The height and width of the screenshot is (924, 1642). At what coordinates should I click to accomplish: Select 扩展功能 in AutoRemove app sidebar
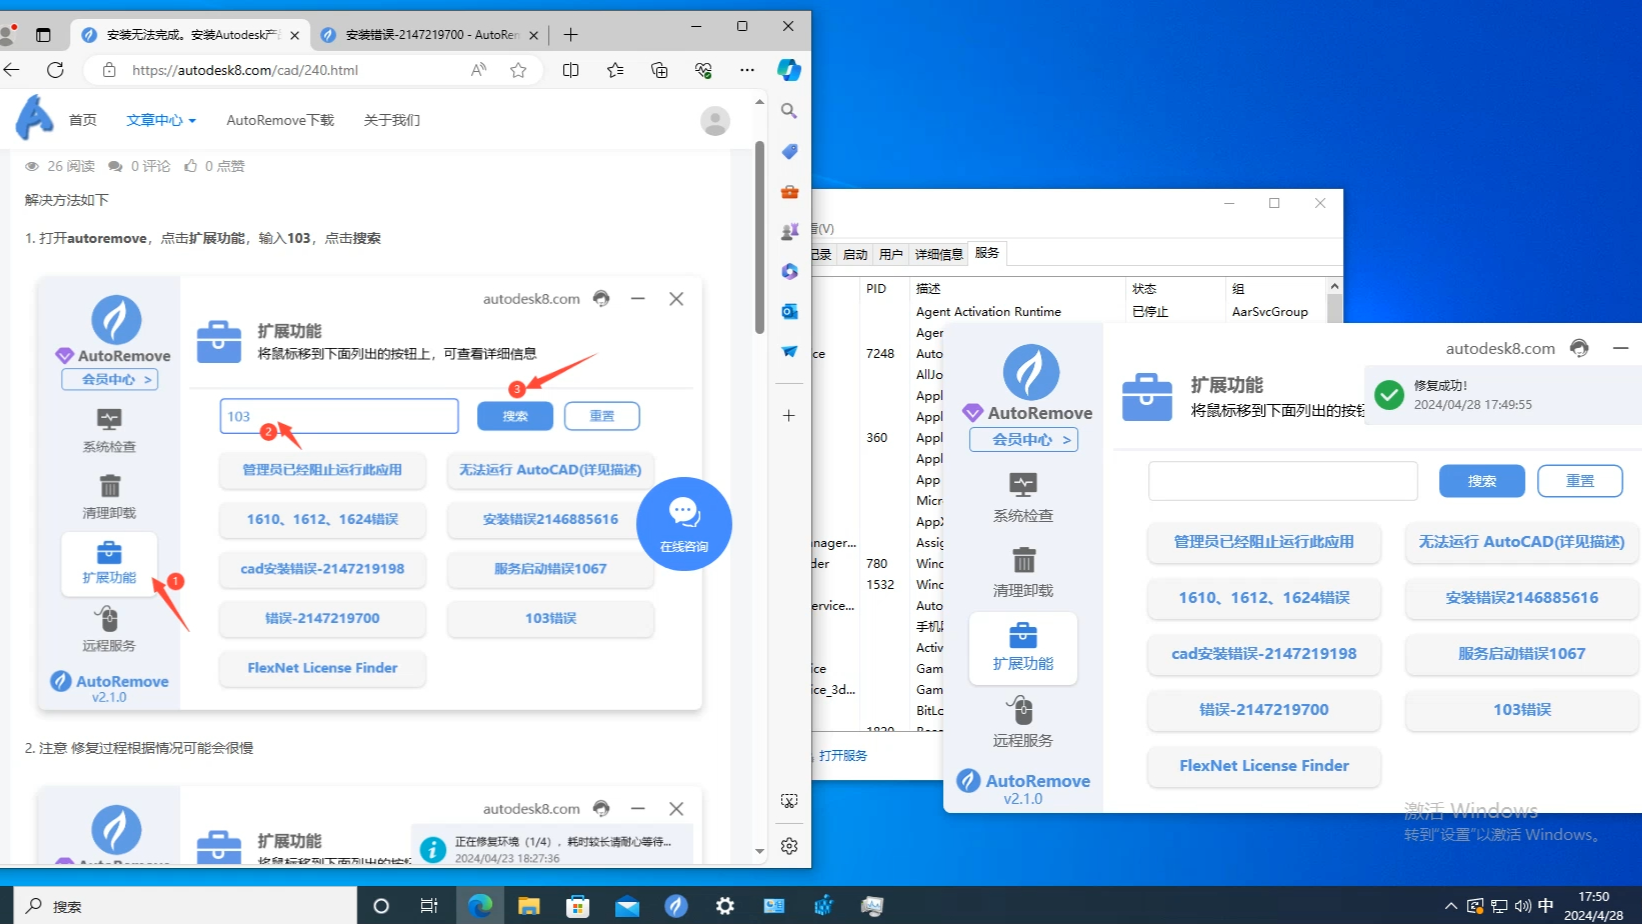(x=1023, y=647)
